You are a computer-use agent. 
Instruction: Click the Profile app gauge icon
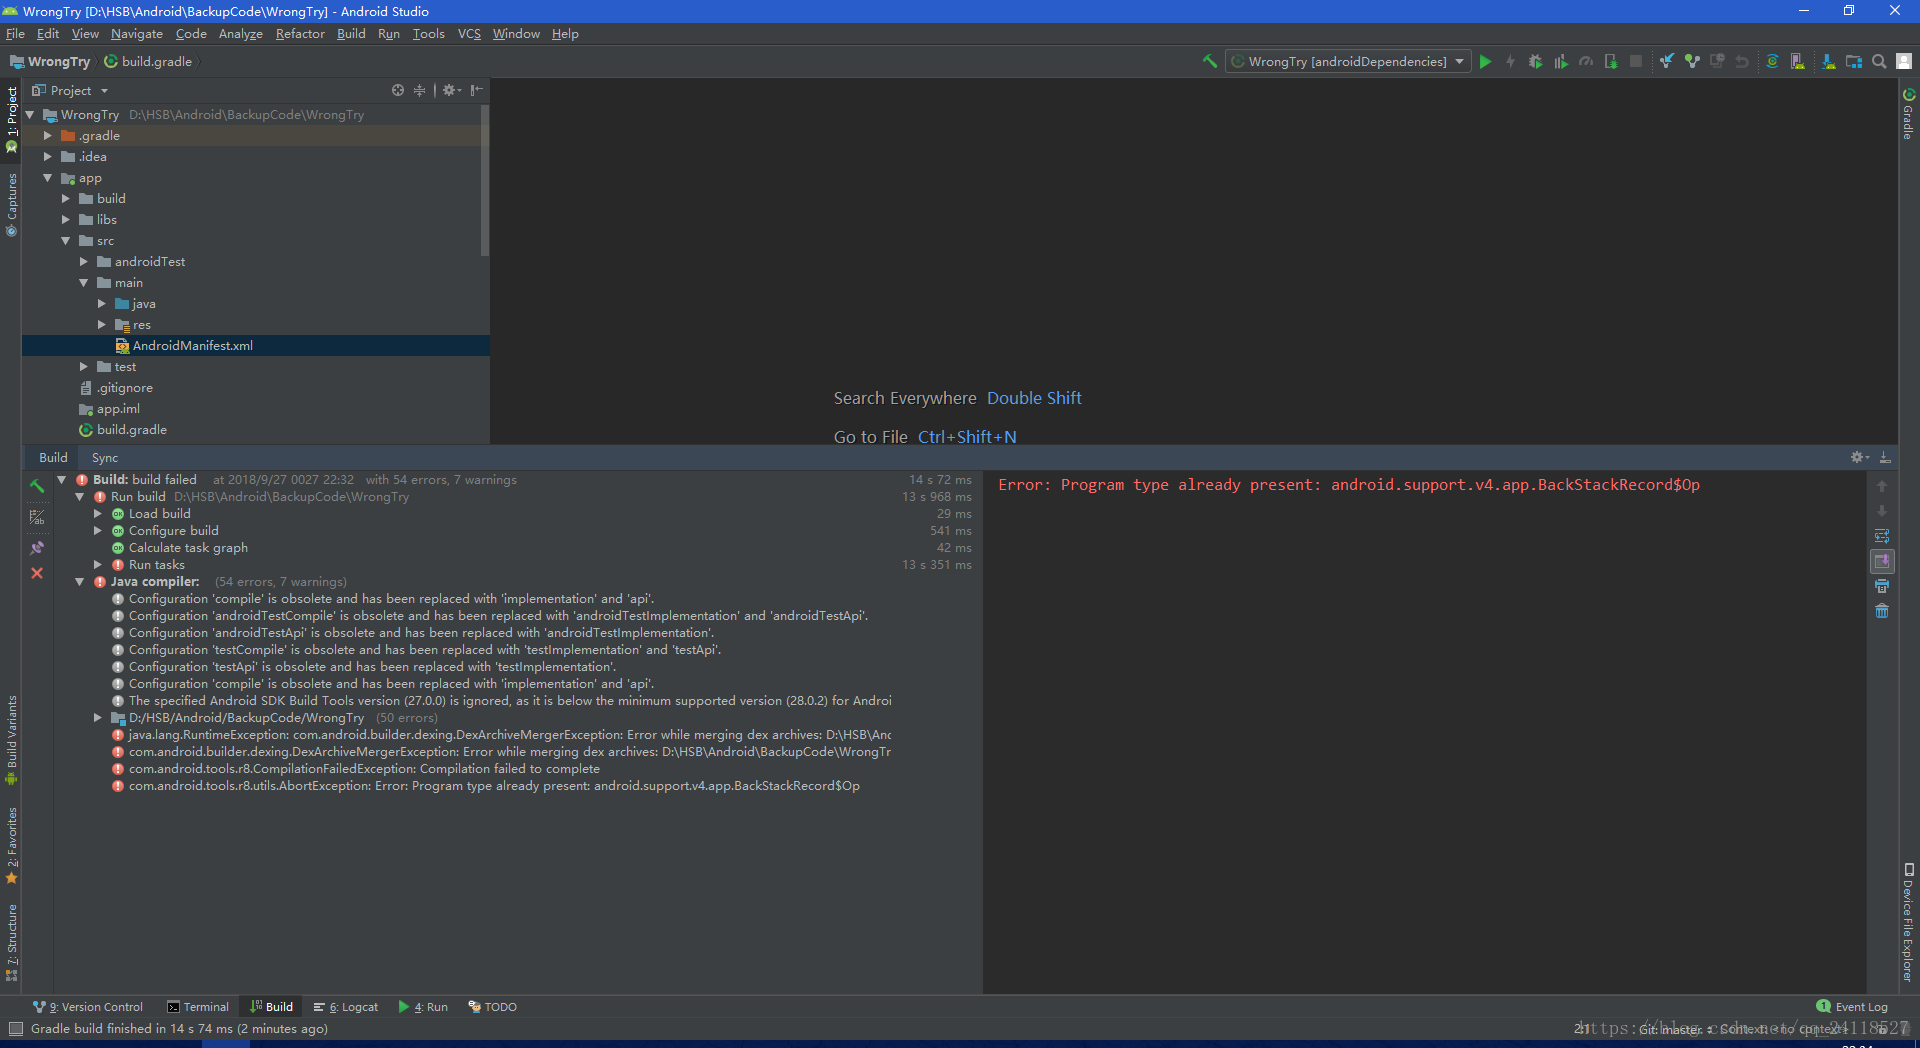1585,61
